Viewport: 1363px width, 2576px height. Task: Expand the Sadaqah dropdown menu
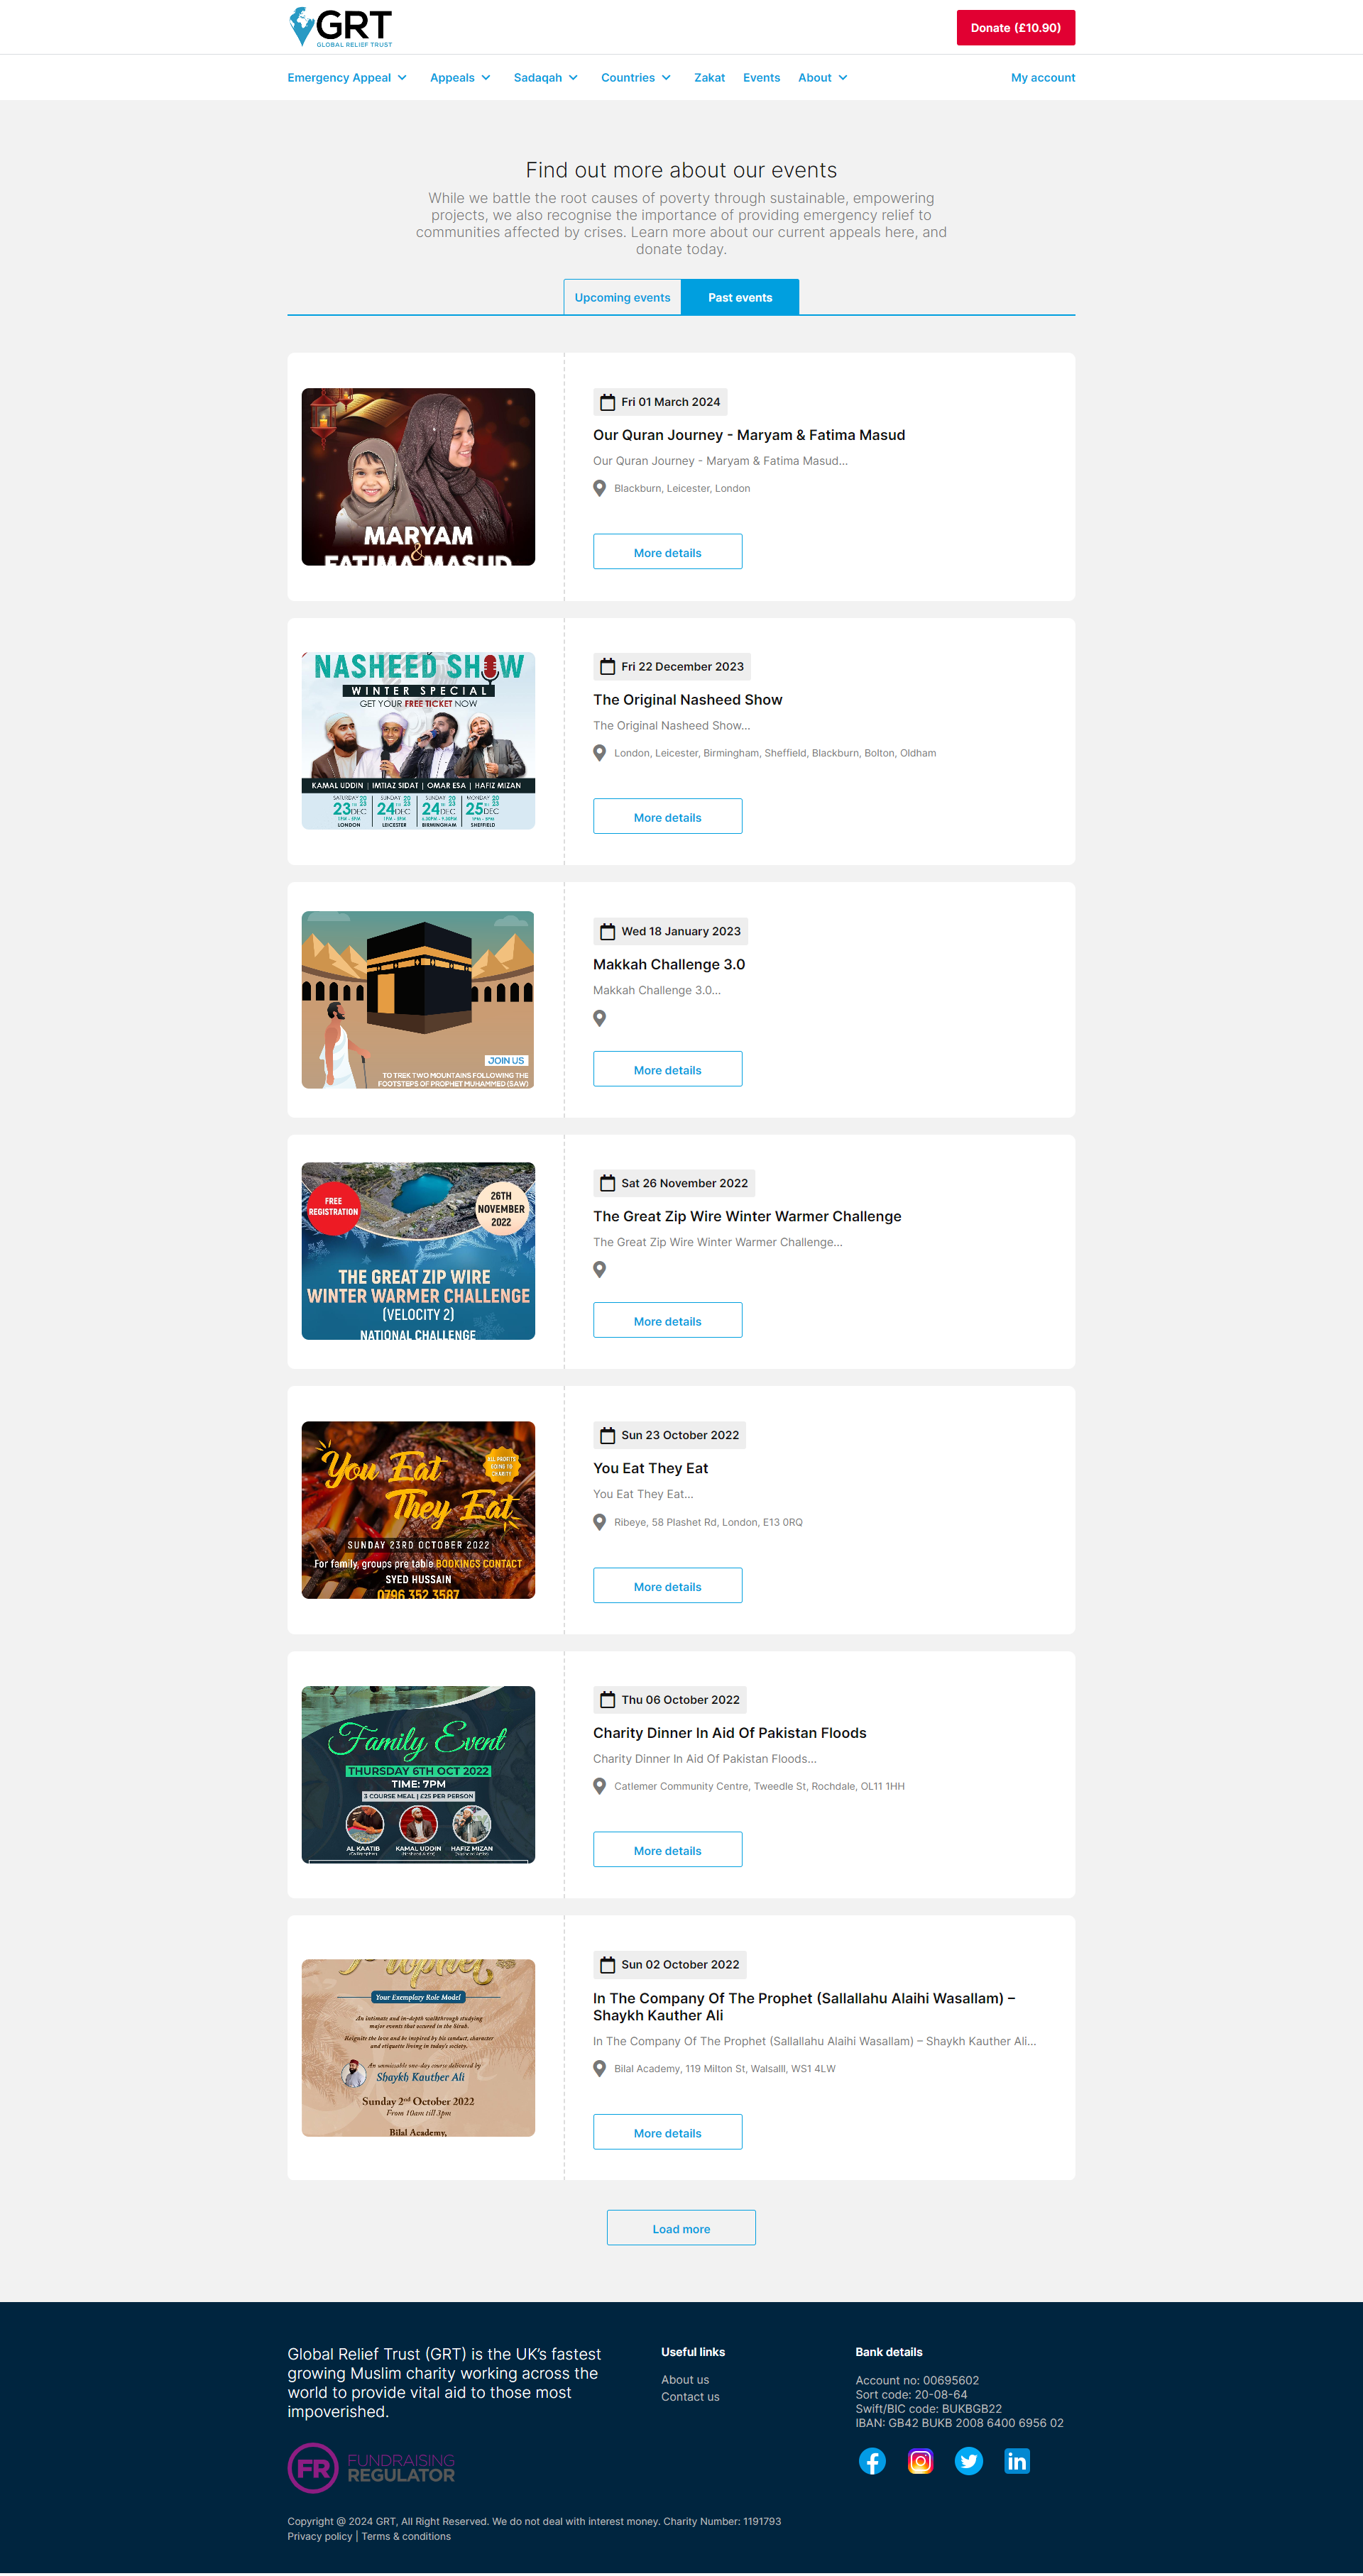coord(545,78)
